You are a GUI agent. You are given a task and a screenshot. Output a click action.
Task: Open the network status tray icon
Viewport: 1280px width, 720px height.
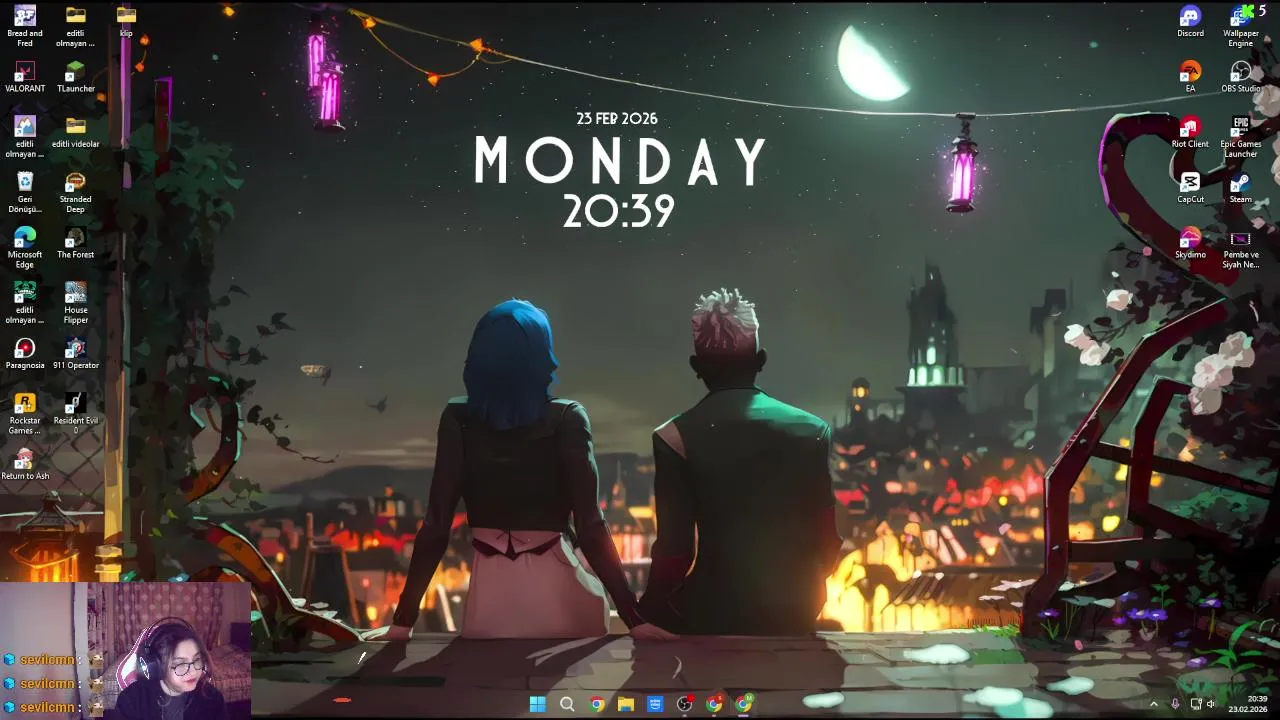pyautogui.click(x=1196, y=704)
